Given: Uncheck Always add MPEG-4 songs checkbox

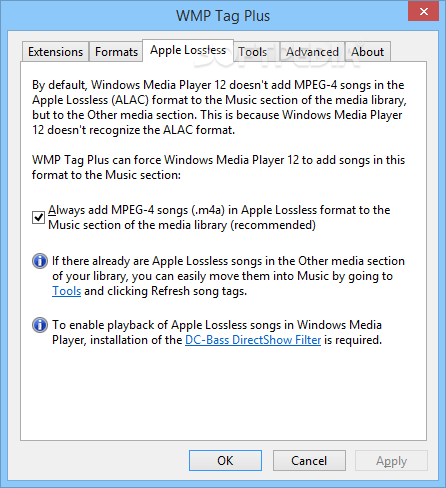Looking at the screenshot, I should pos(38,217).
